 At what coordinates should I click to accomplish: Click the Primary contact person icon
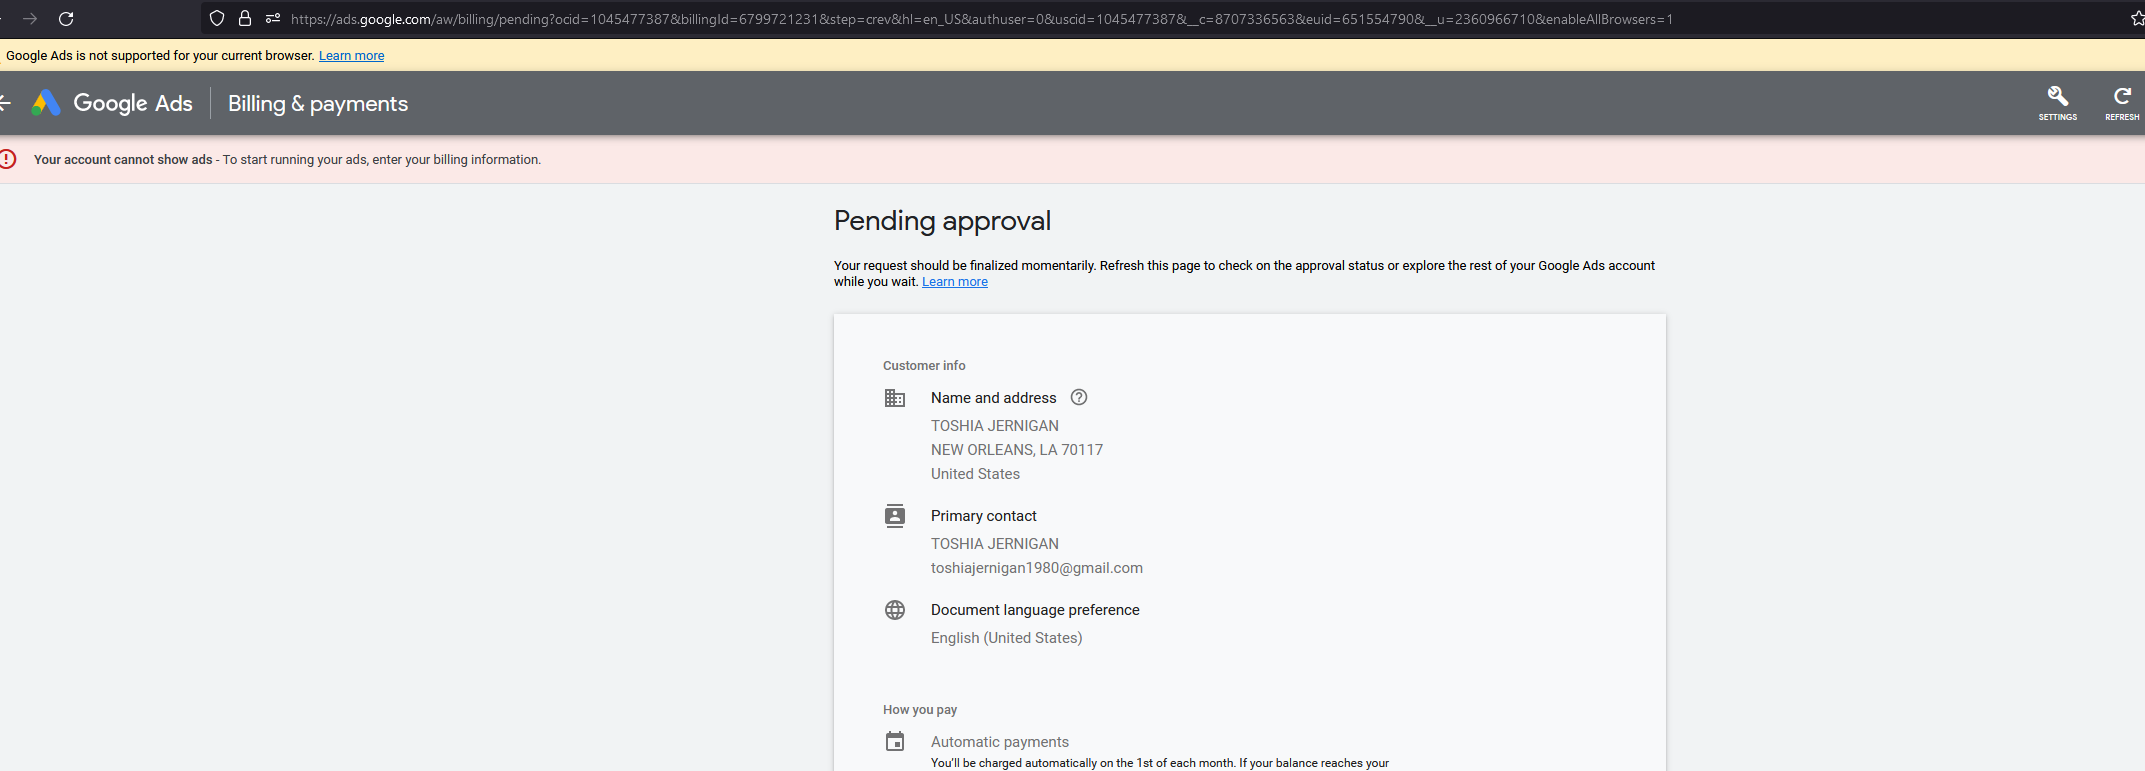[x=895, y=516]
